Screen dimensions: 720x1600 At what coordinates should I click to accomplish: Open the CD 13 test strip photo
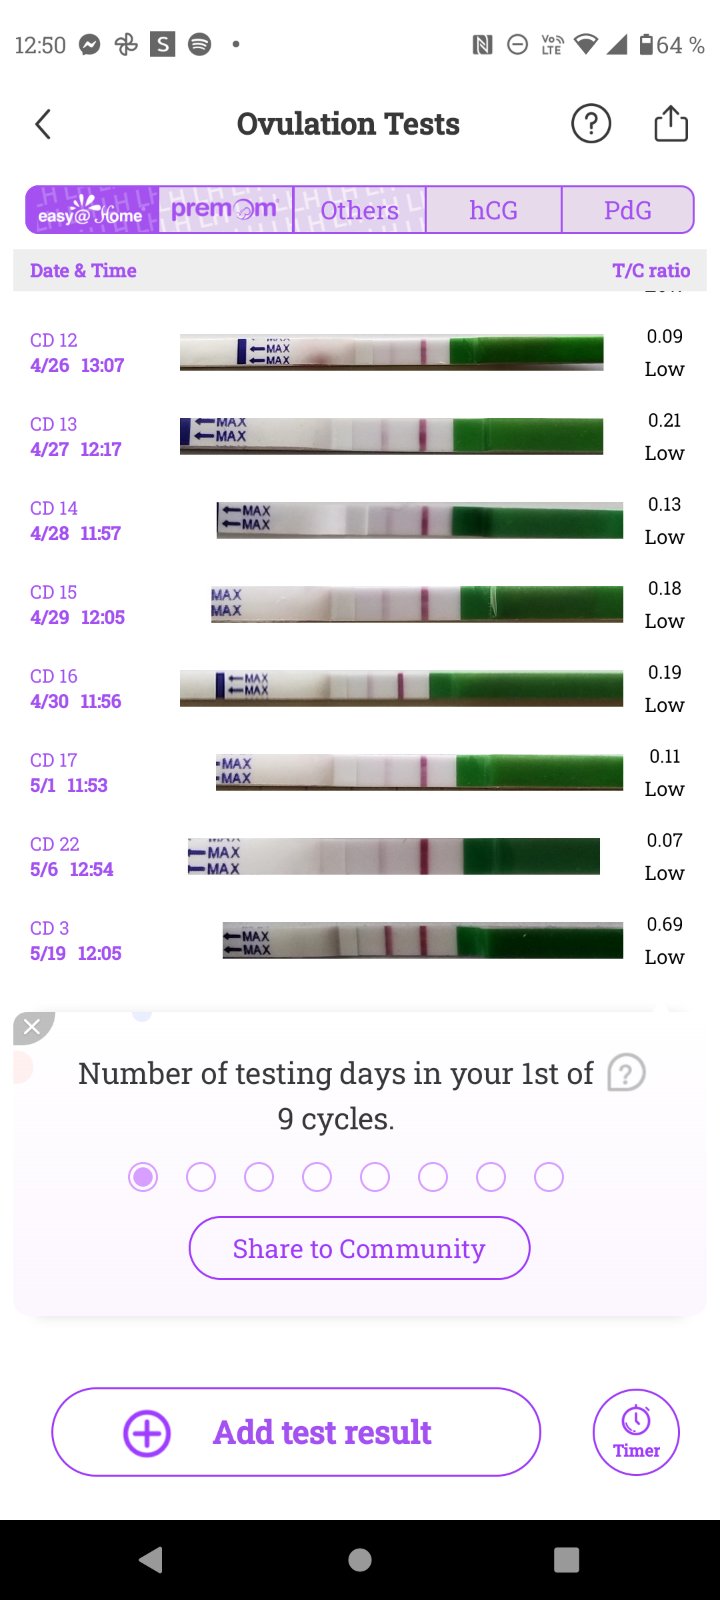391,437
